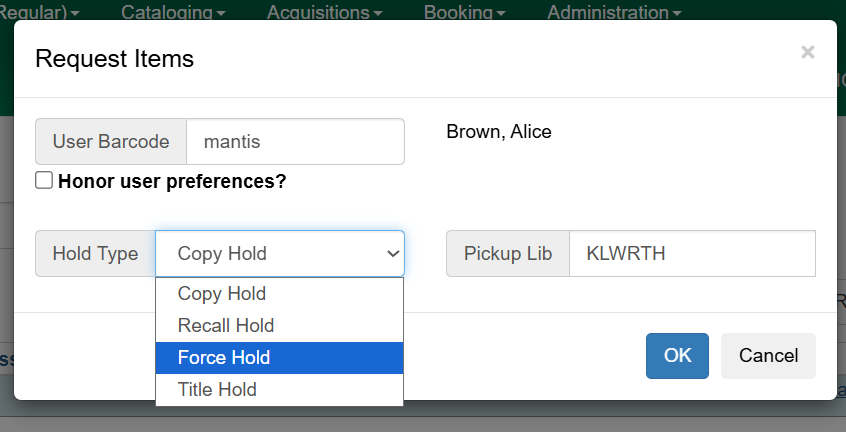
Task: Click the Pickup Lib field showing KLWRTH
Action: pos(691,254)
